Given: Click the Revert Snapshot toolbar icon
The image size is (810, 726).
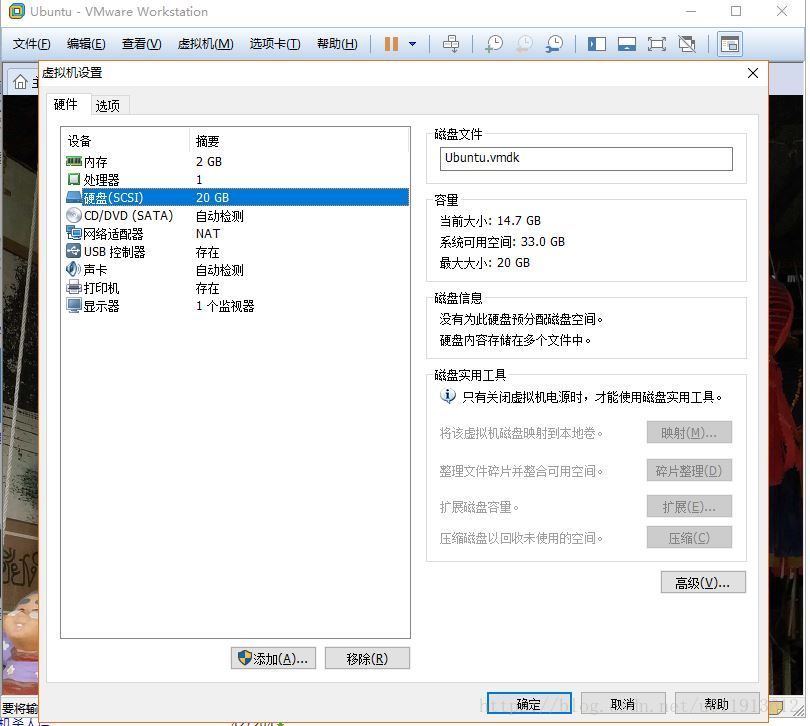Looking at the screenshot, I should click(523, 43).
